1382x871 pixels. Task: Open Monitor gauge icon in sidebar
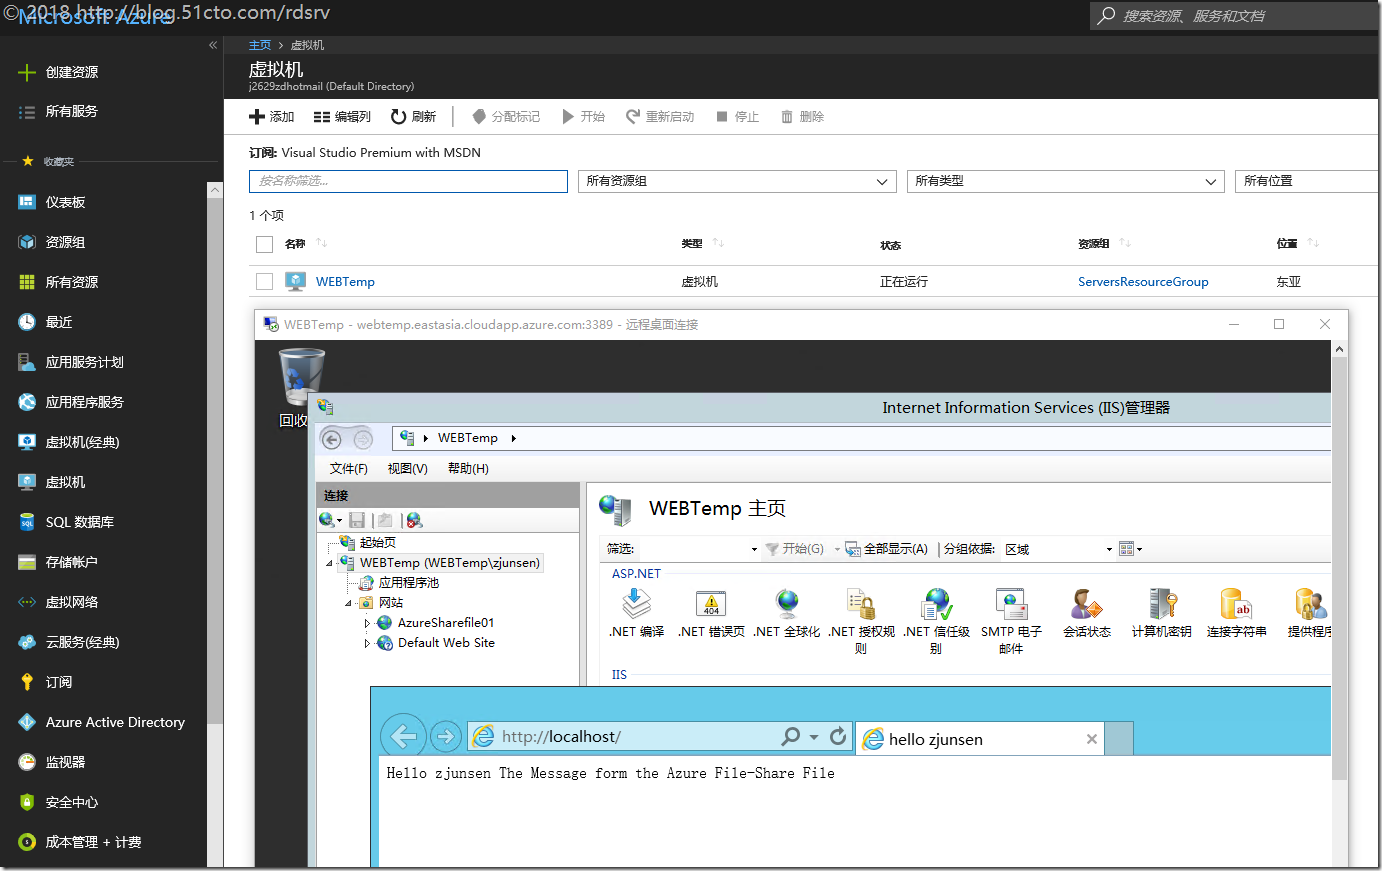(x=27, y=762)
